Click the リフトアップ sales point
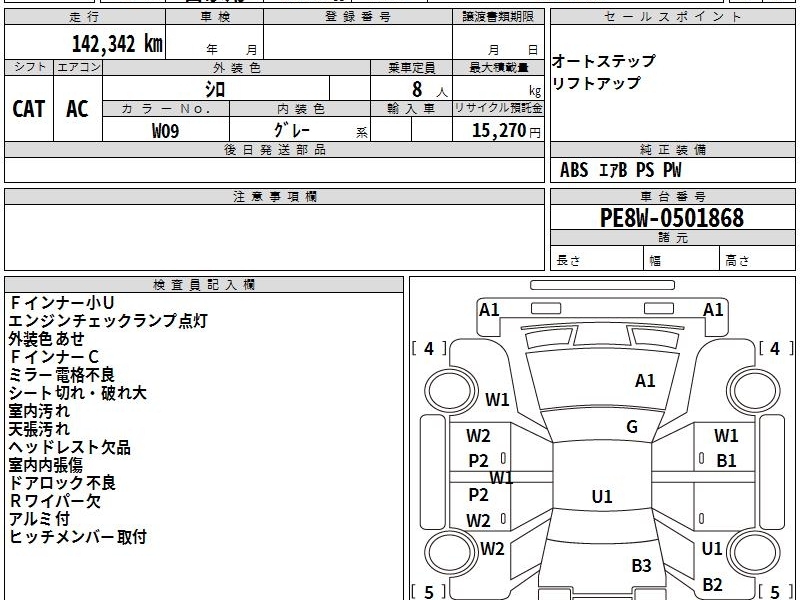800x600 pixels. pyautogui.click(x=596, y=83)
